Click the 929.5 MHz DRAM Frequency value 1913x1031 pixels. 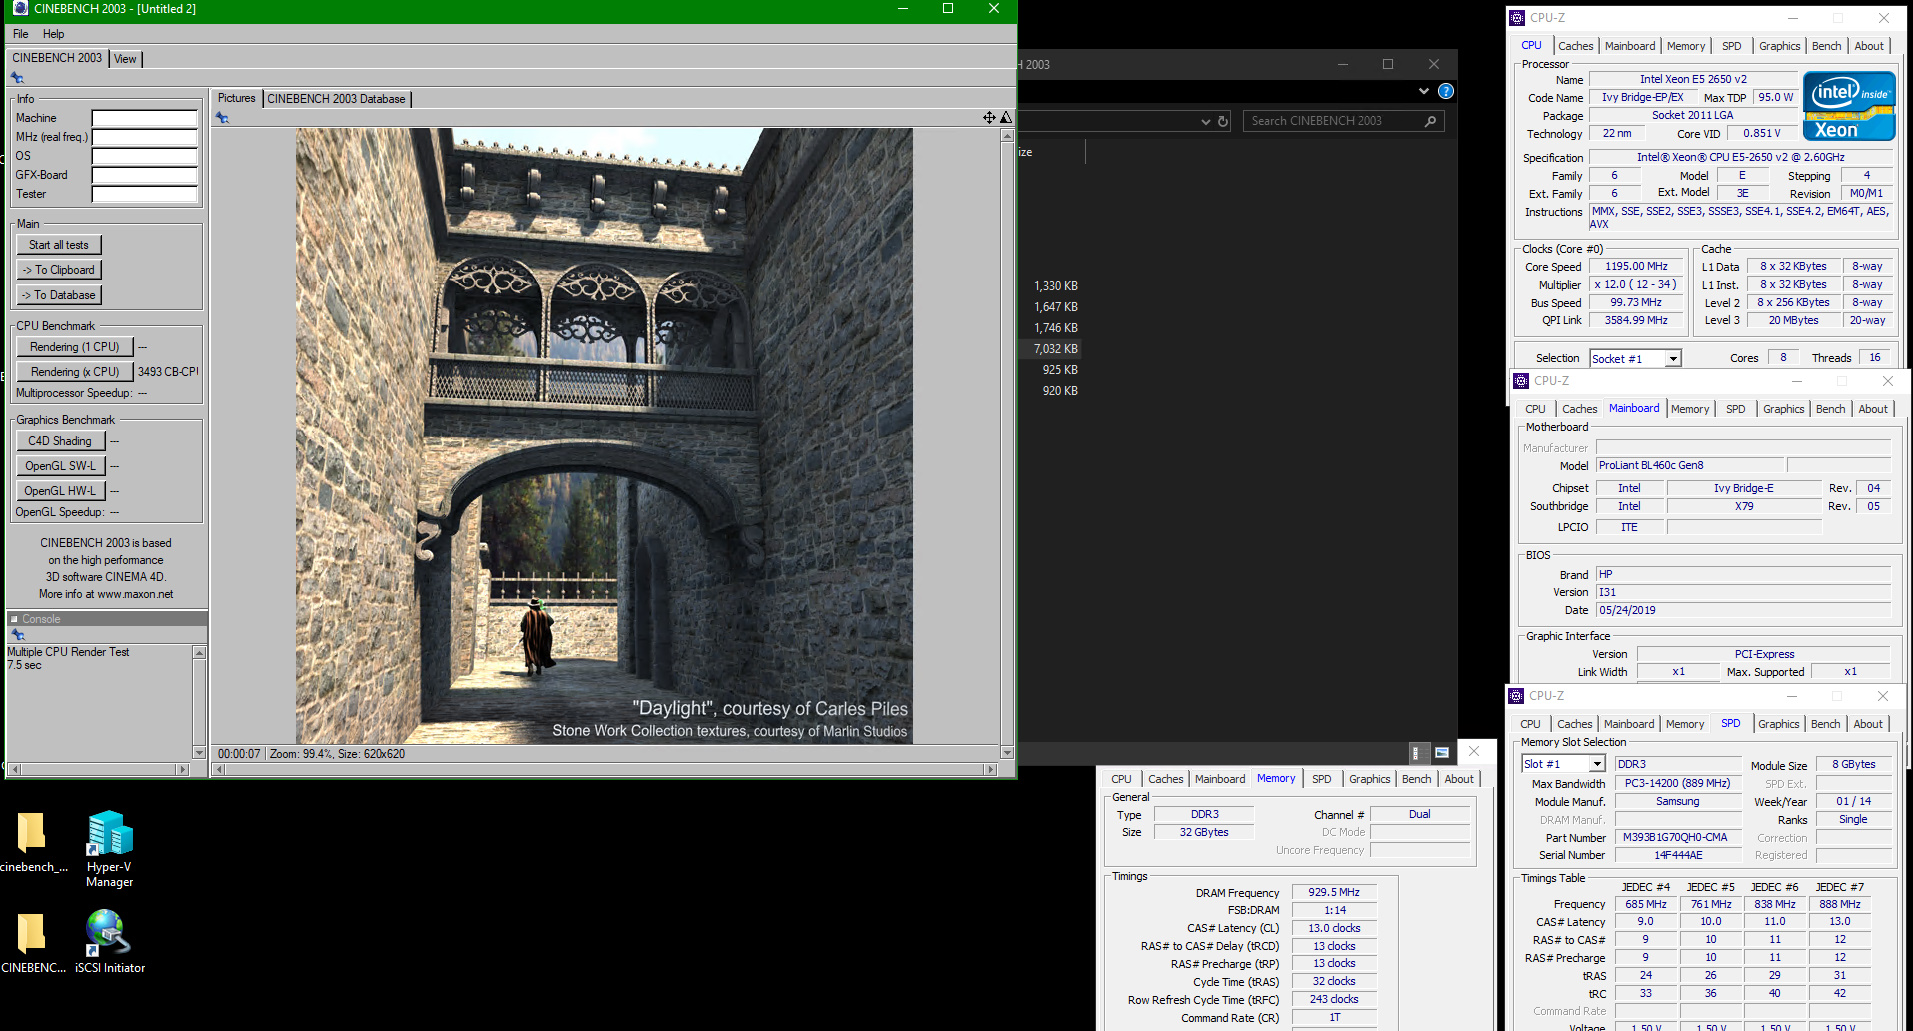point(1334,892)
